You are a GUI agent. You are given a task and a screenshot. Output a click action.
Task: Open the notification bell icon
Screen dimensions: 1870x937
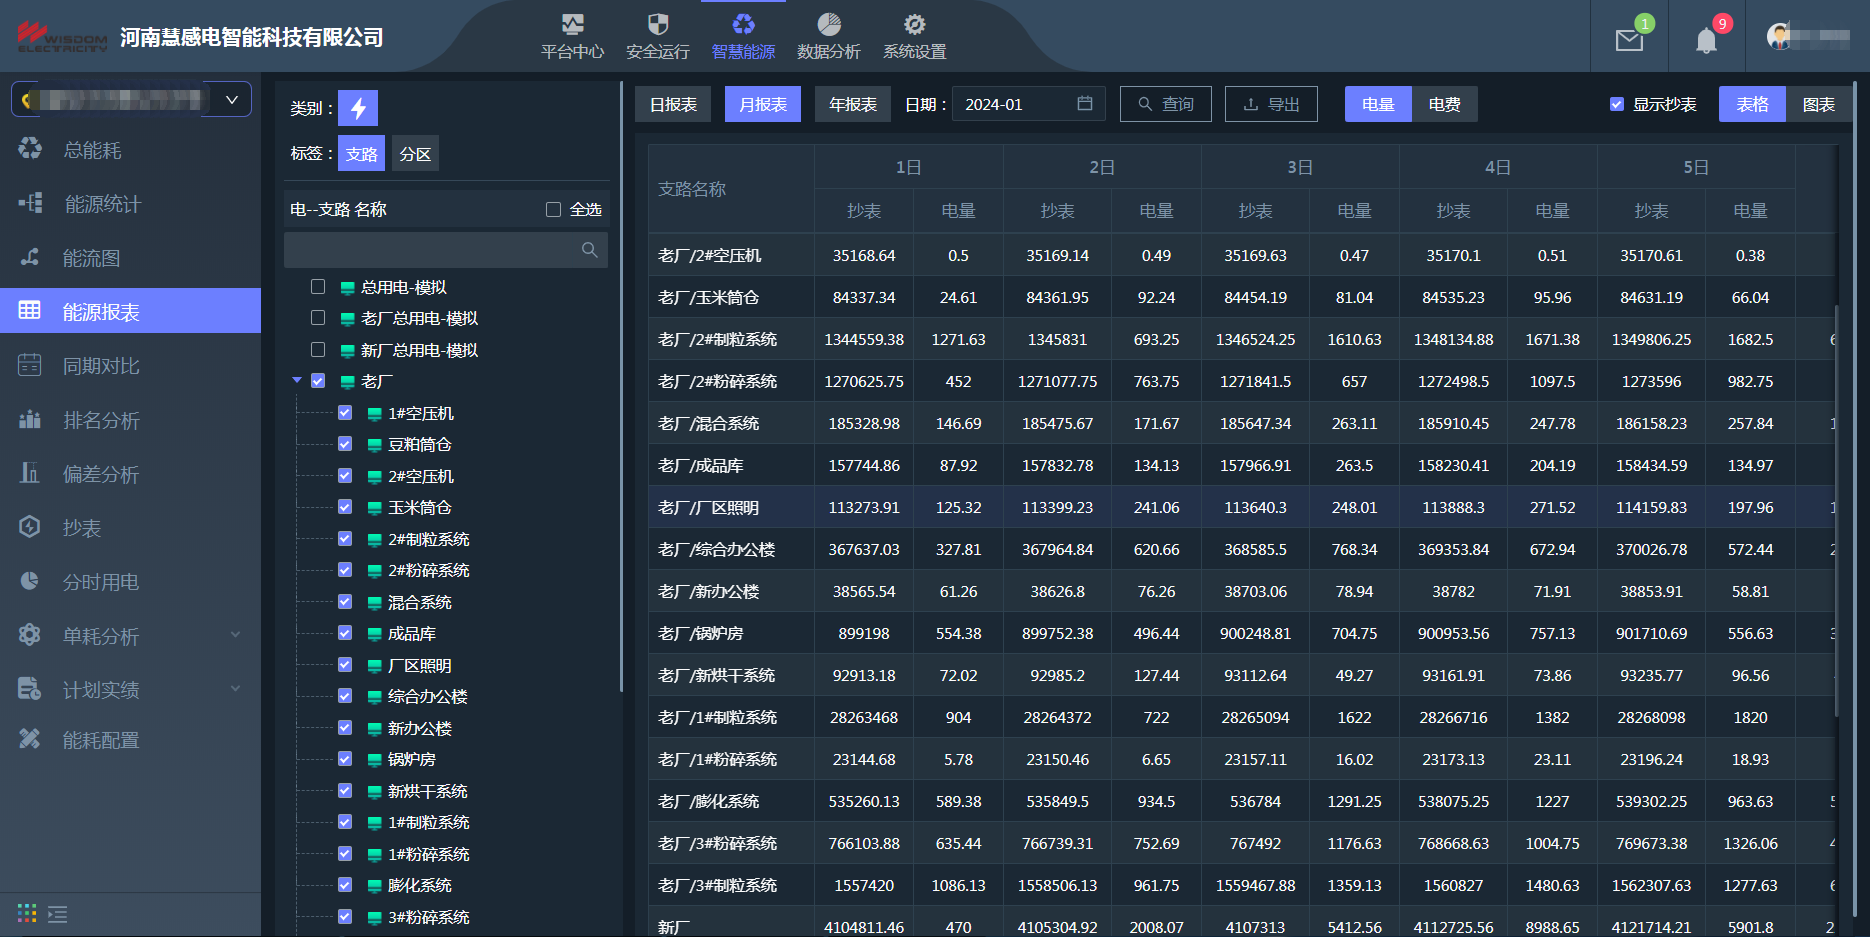1706,40
